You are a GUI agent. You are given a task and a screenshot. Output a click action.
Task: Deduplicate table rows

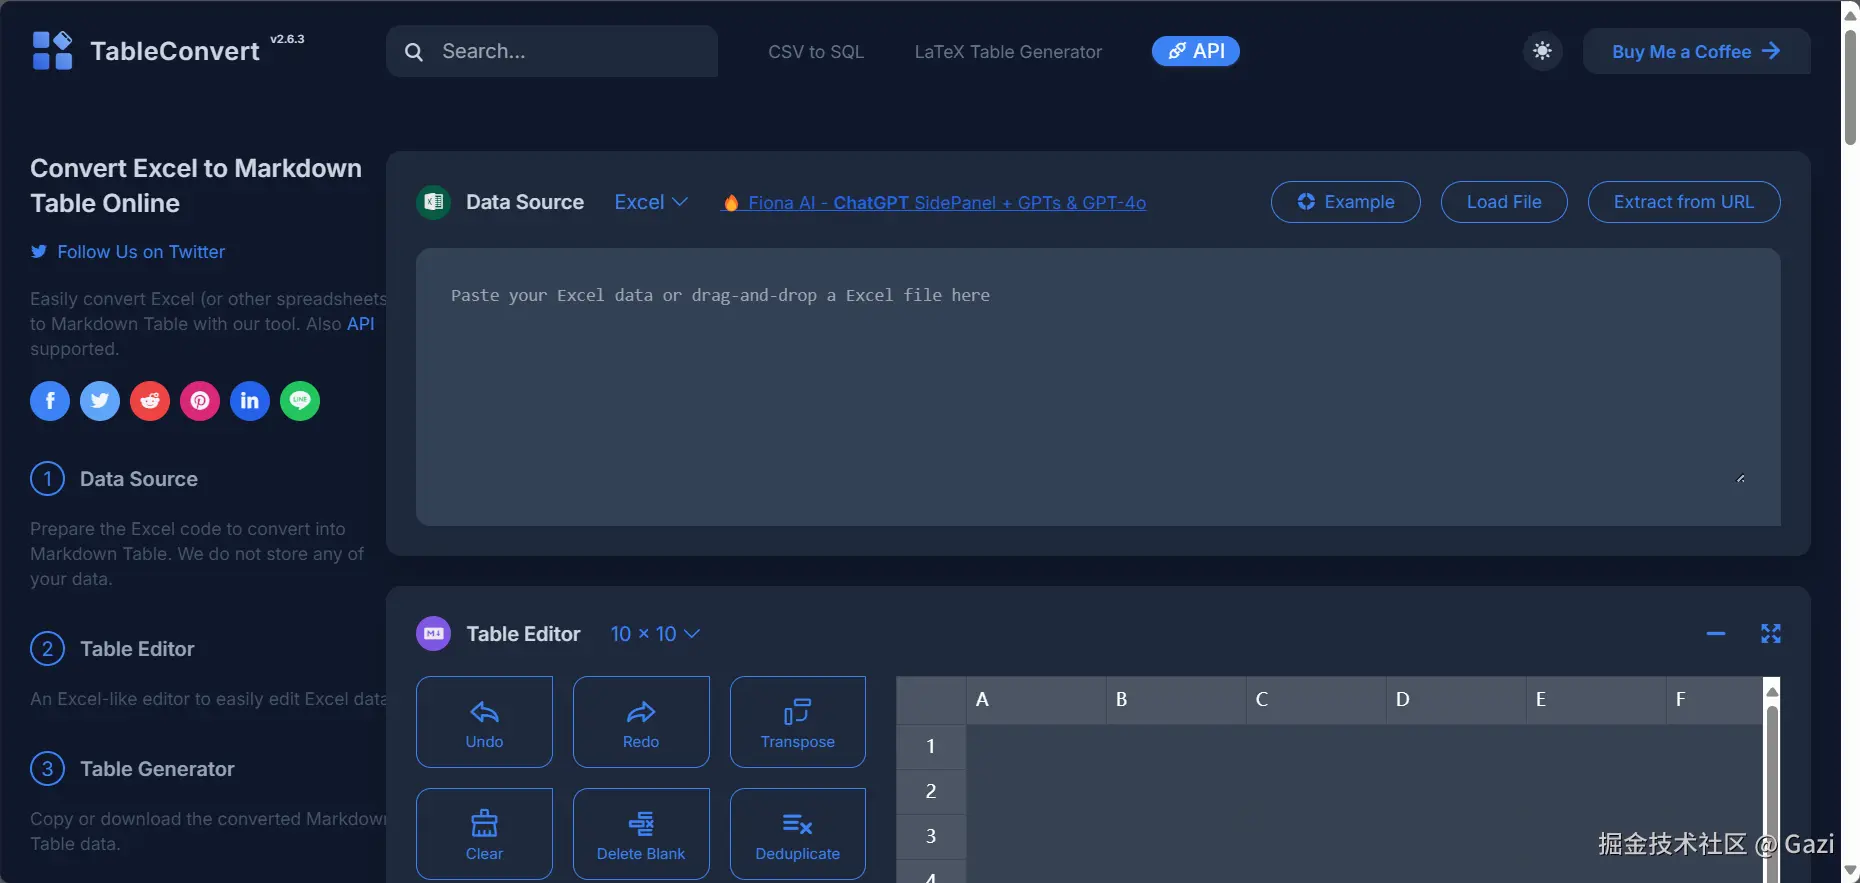(798, 834)
